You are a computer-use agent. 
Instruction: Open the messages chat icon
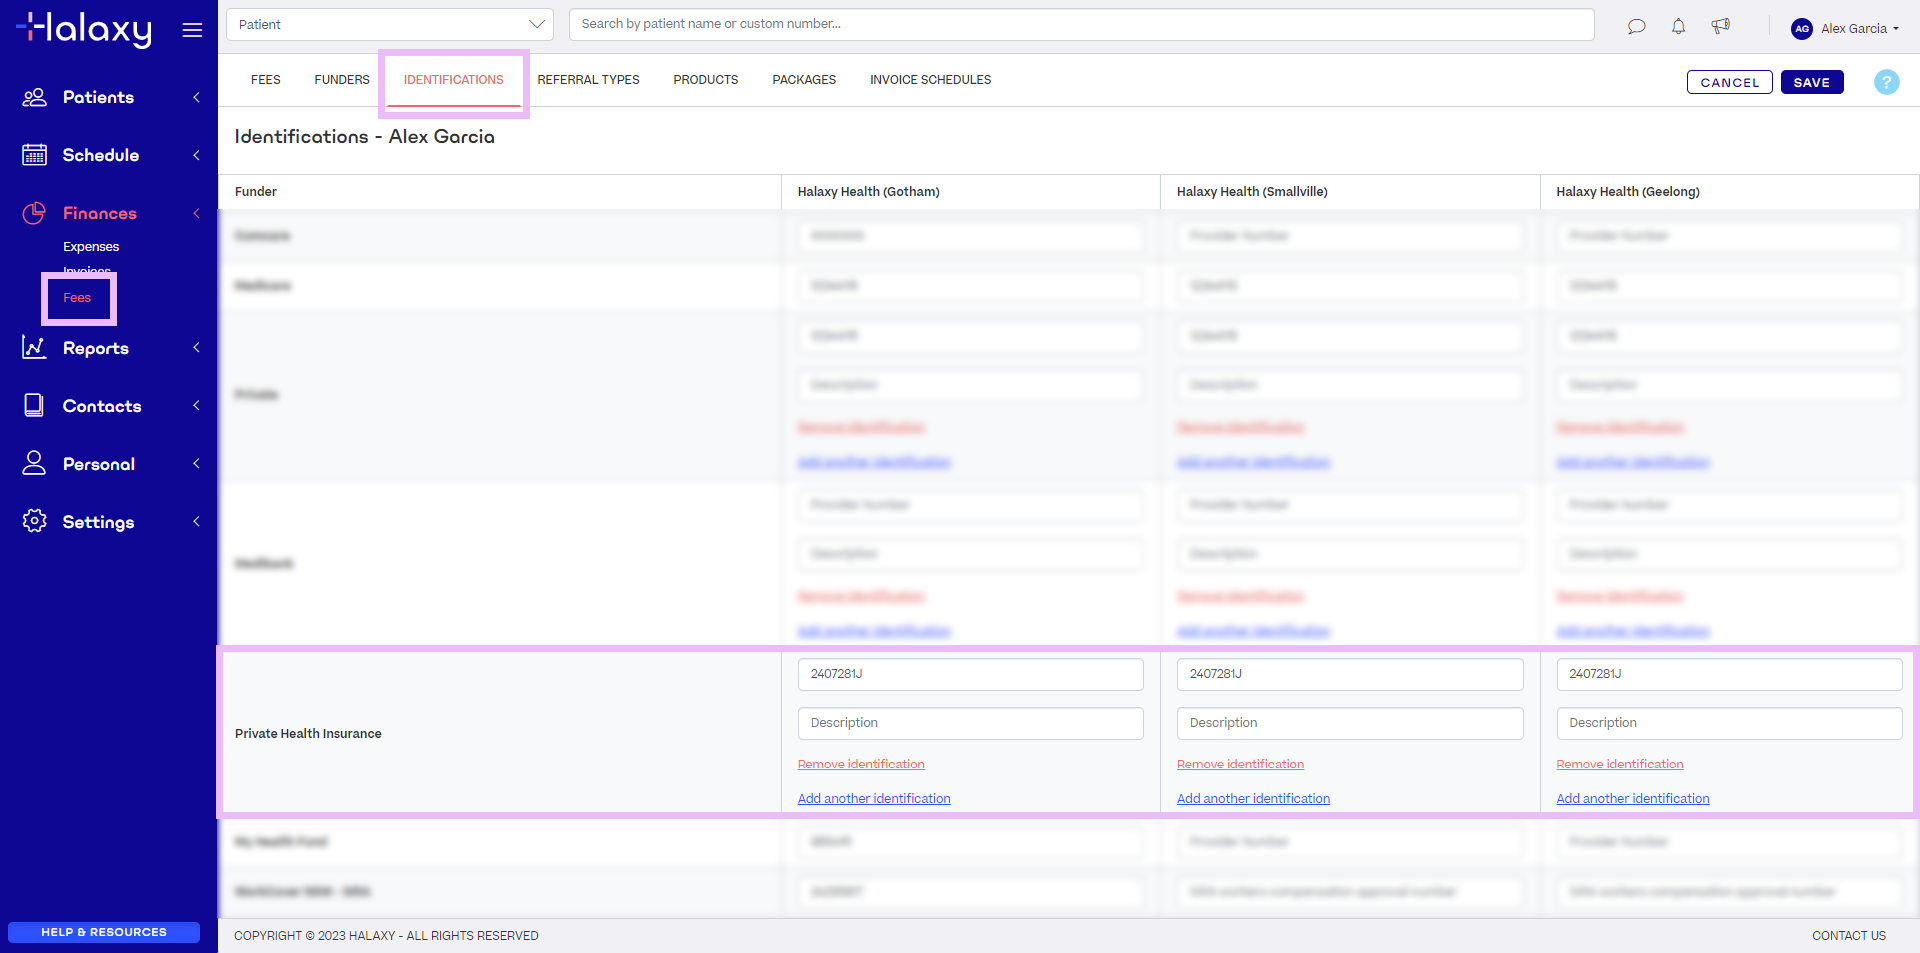pyautogui.click(x=1636, y=27)
